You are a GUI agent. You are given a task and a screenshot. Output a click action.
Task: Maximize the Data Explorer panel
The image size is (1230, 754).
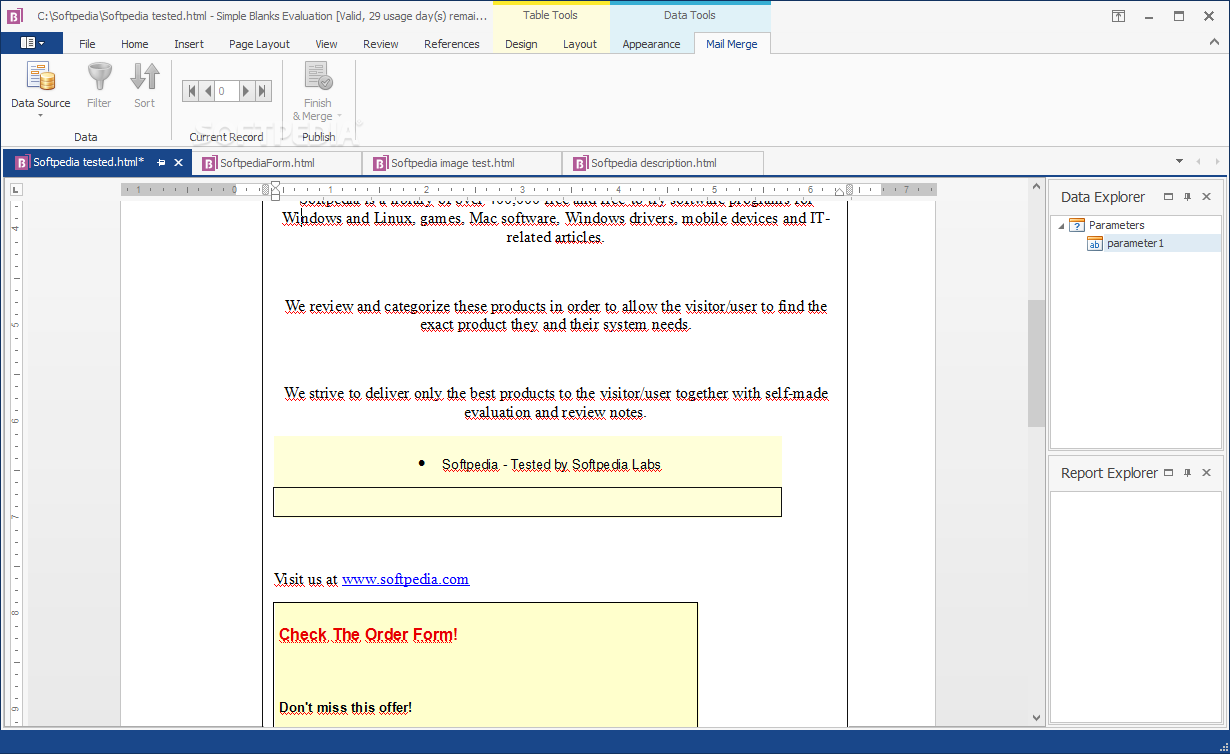[1168, 197]
